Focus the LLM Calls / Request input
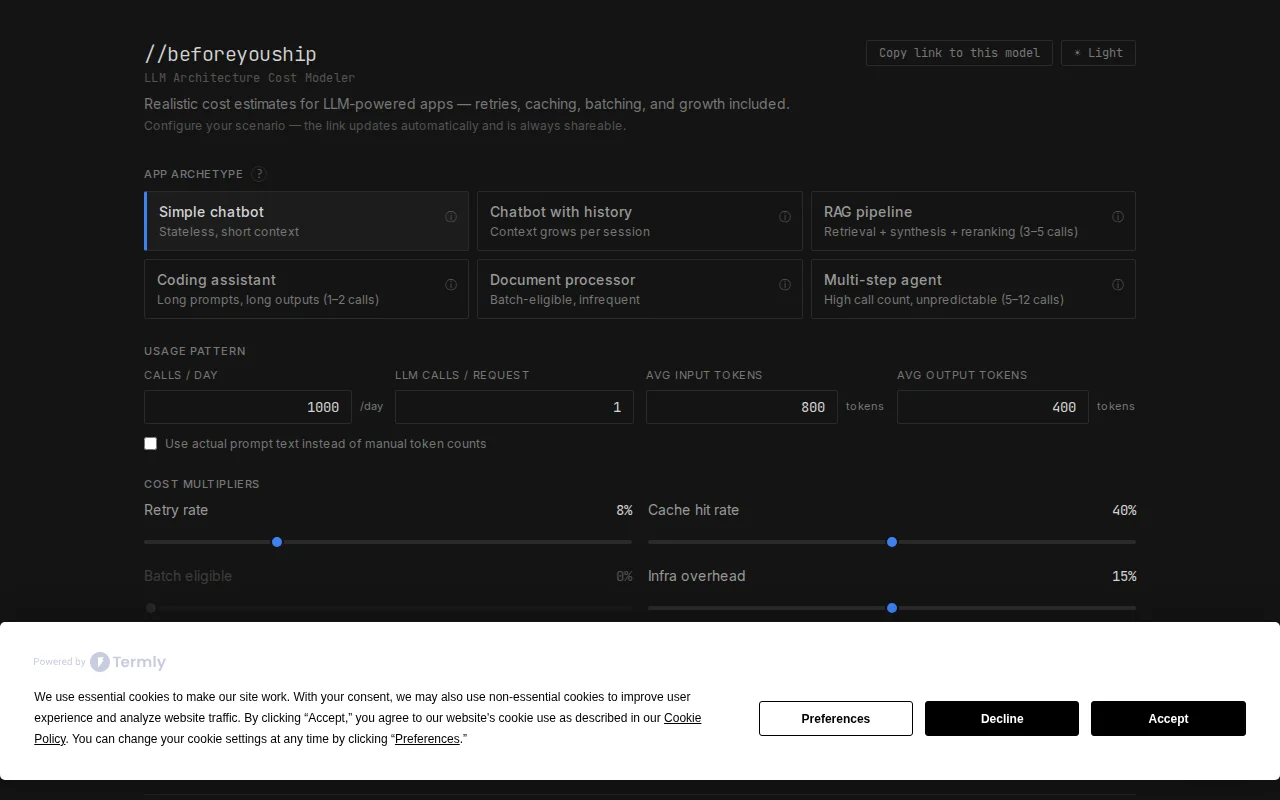Image resolution: width=1280 pixels, height=800 pixels. pos(514,407)
